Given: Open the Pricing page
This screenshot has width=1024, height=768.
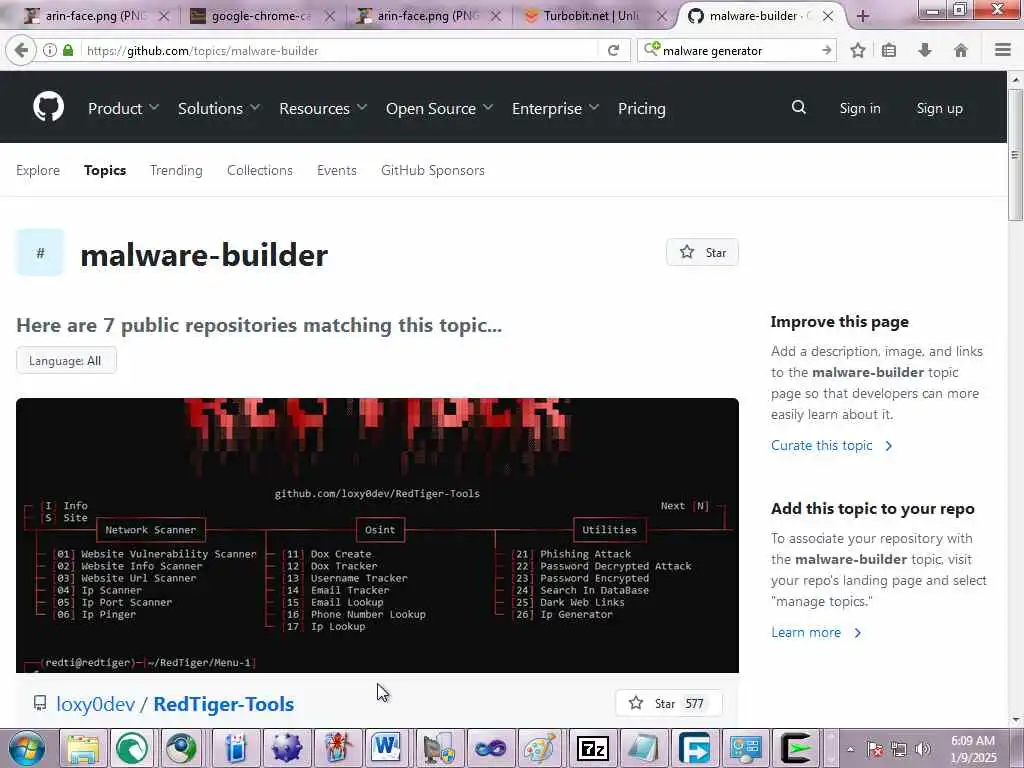Looking at the screenshot, I should coord(641,108).
